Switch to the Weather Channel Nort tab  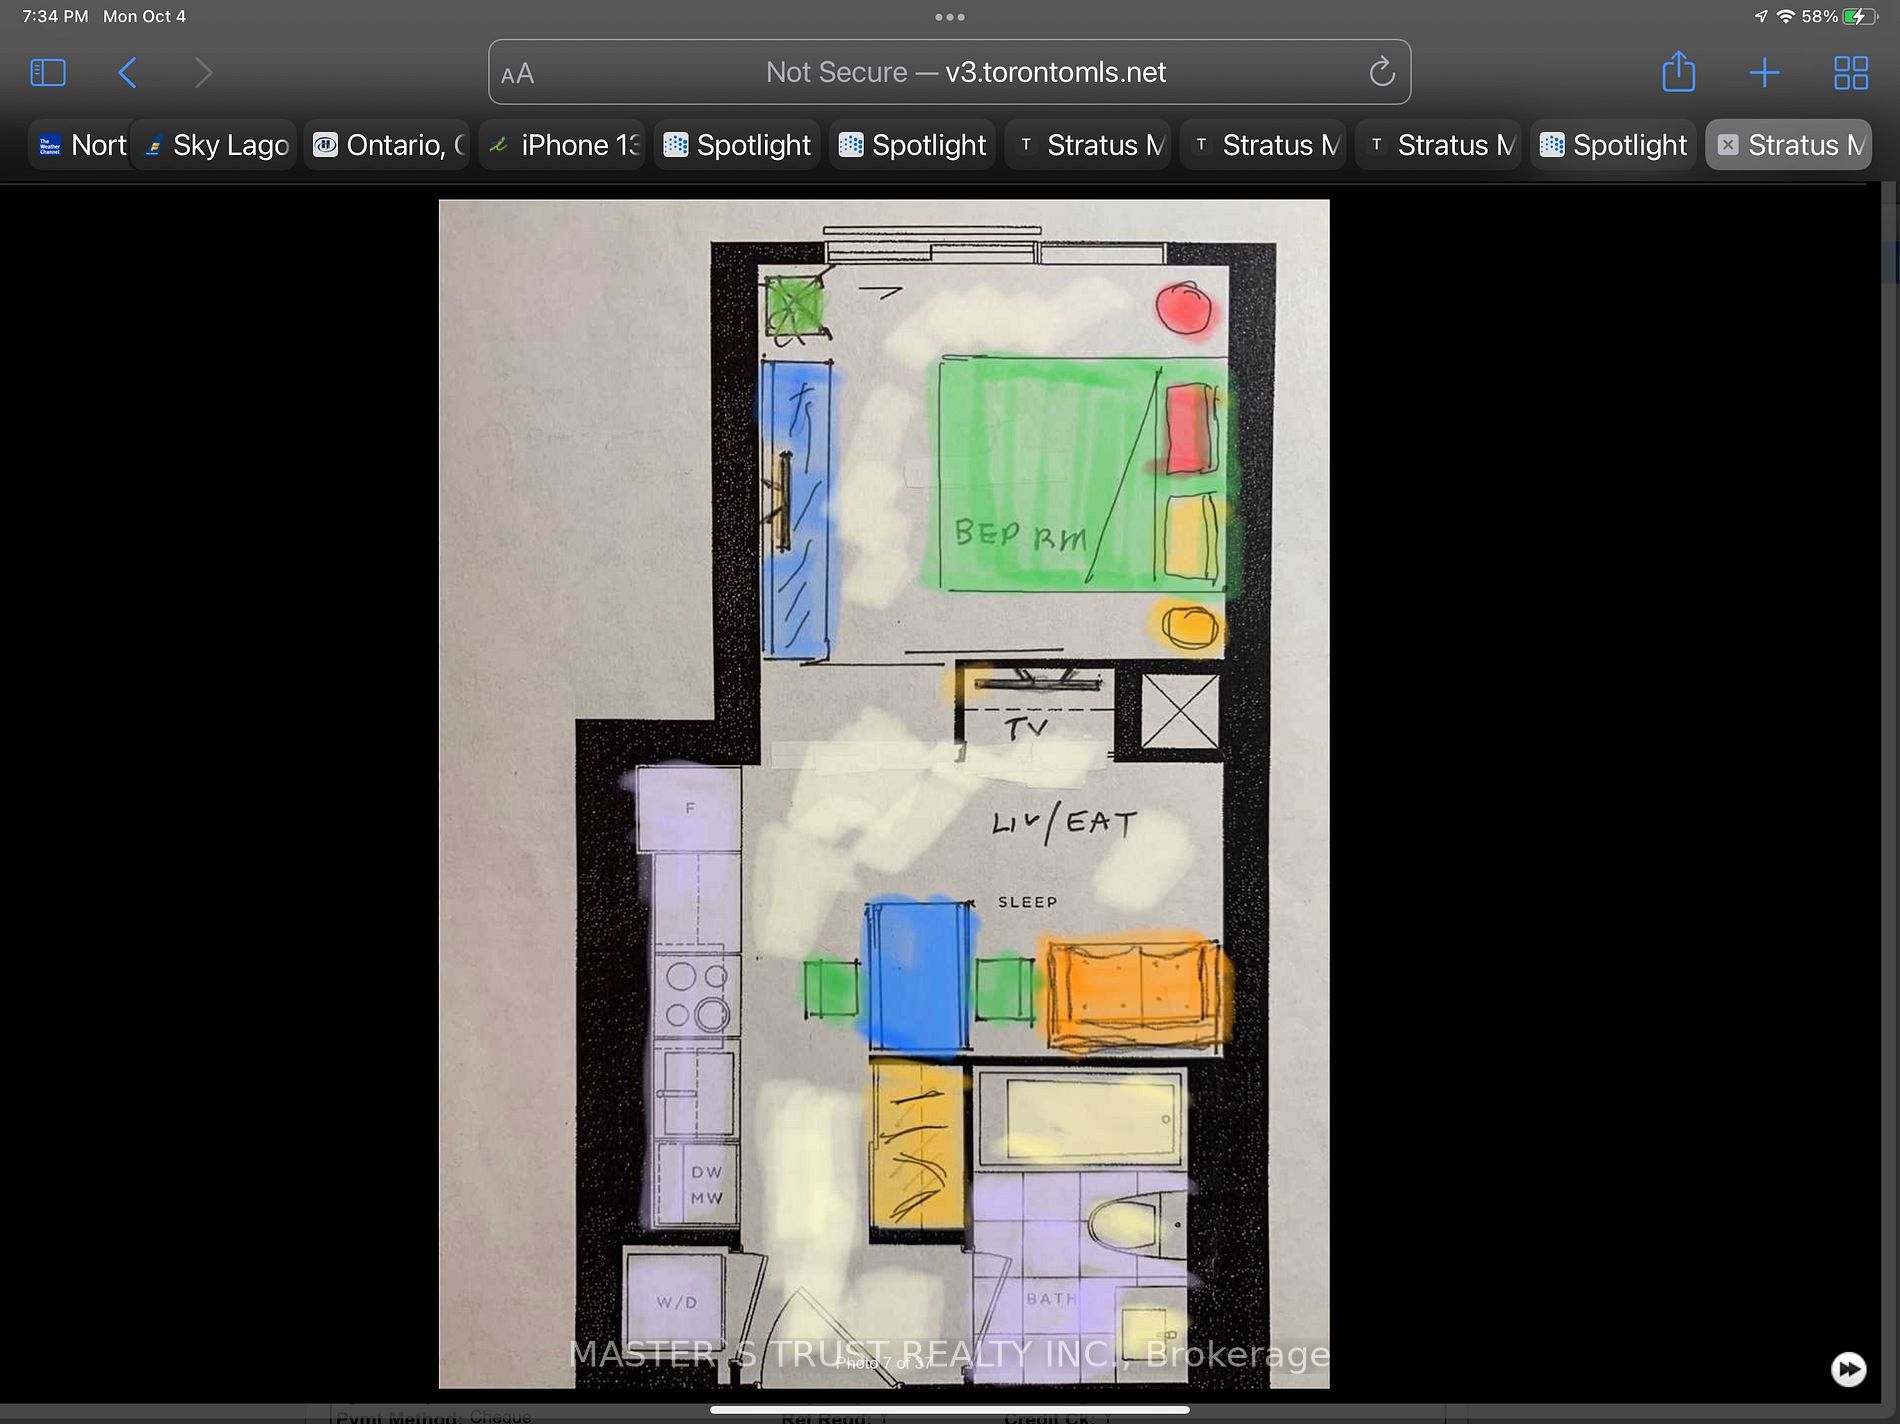coord(80,145)
